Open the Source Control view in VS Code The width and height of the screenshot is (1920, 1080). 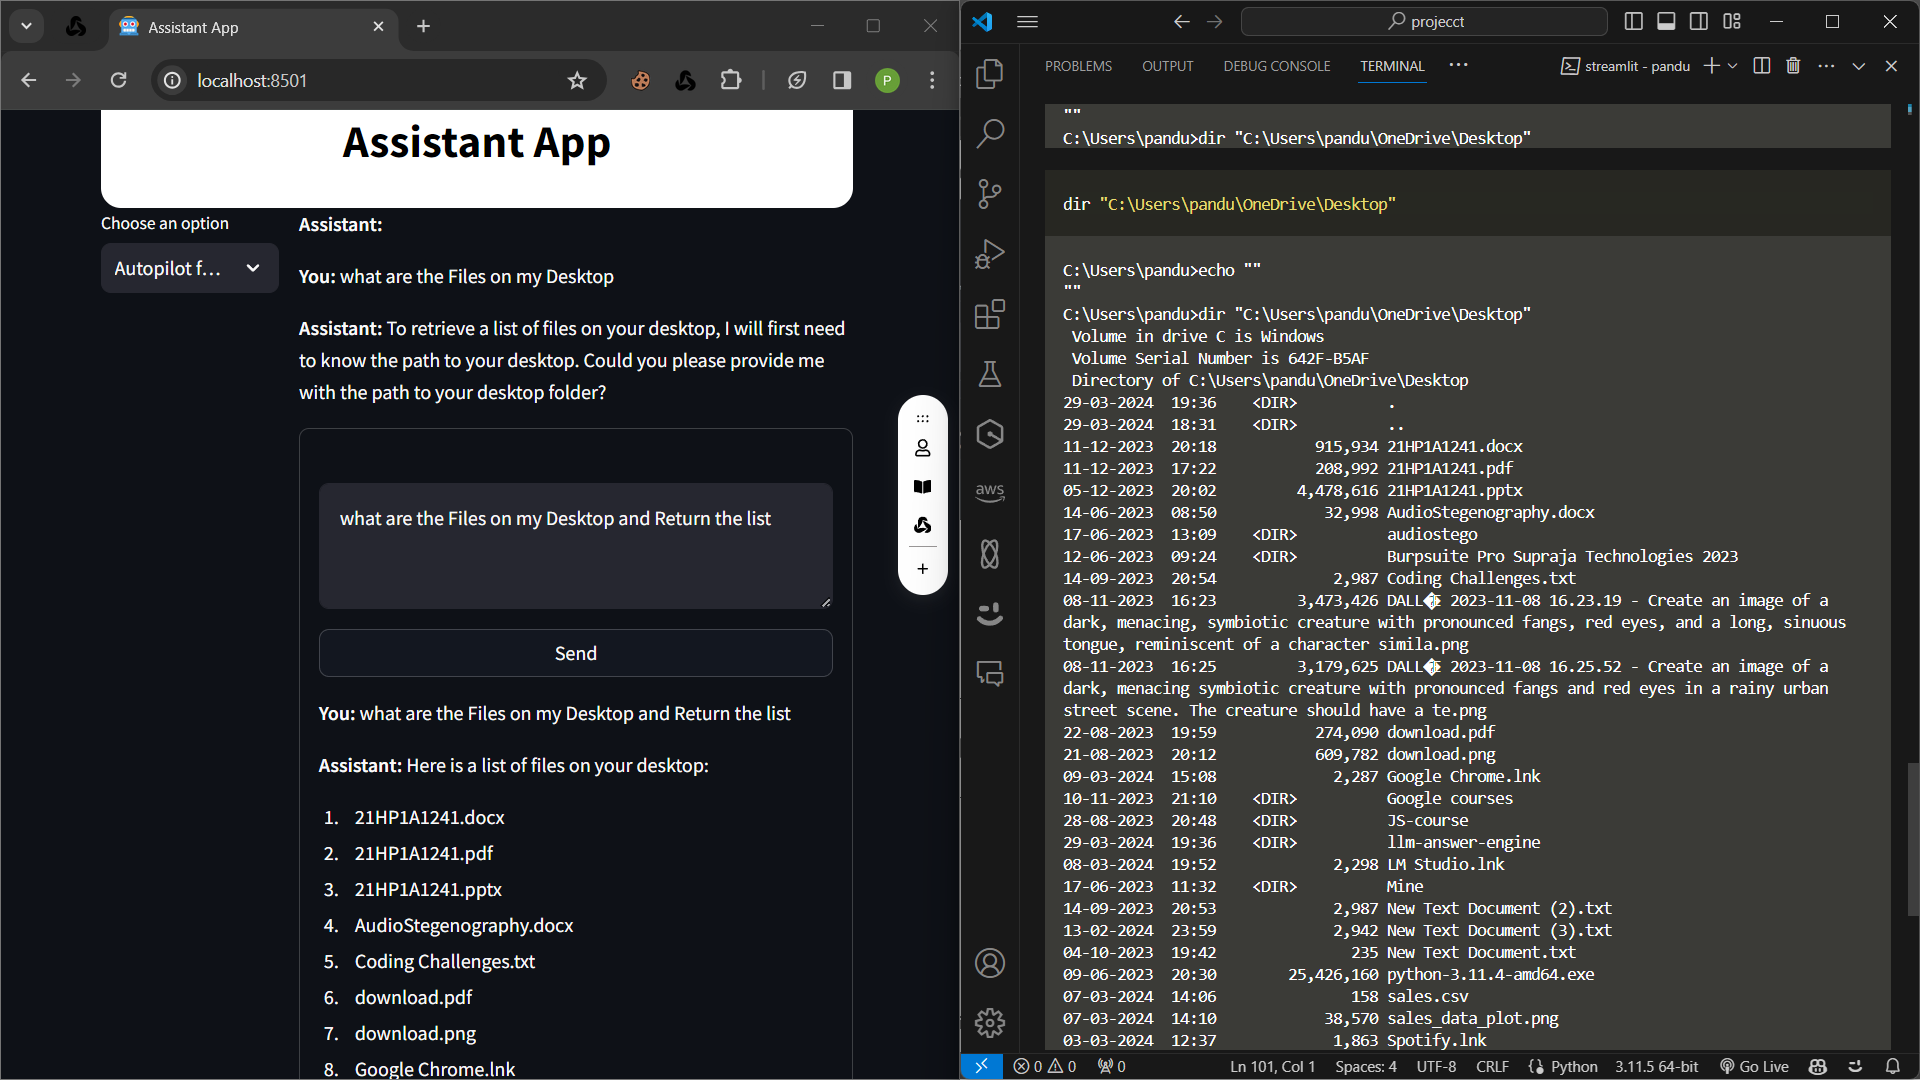pyautogui.click(x=990, y=193)
